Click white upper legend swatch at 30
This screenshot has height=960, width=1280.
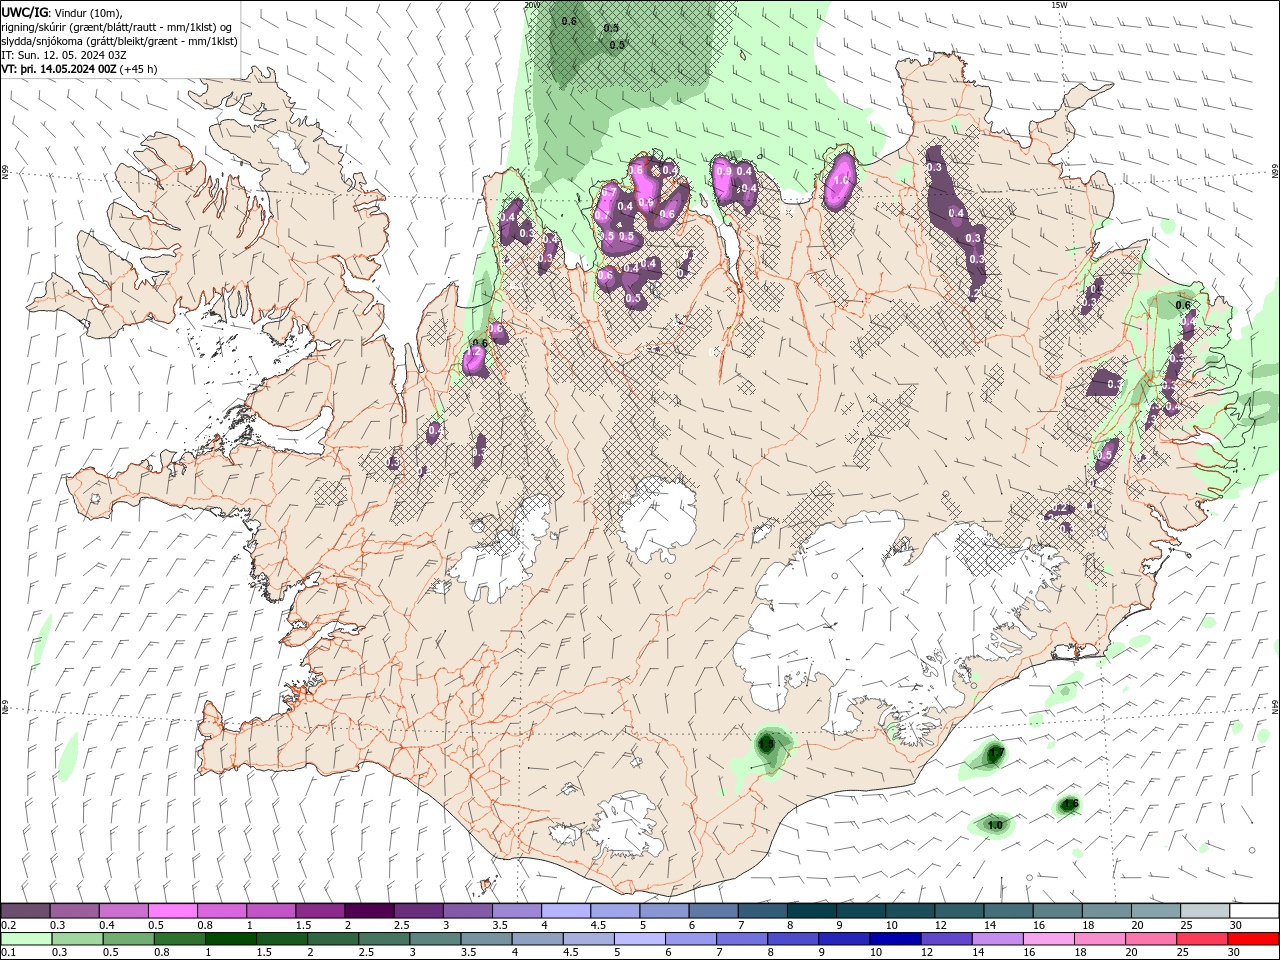(1254, 910)
